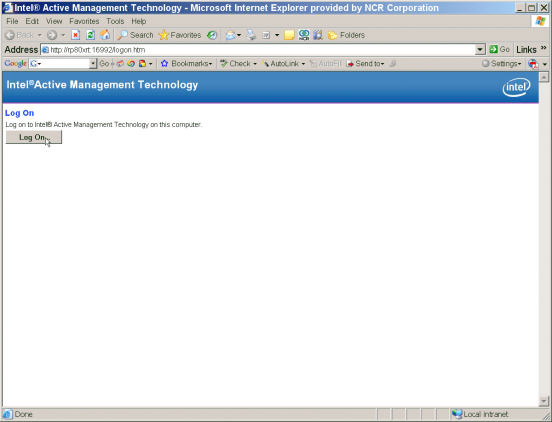The image size is (552, 422).
Task: Expand the Links toolbar chevron
Action: click(544, 48)
